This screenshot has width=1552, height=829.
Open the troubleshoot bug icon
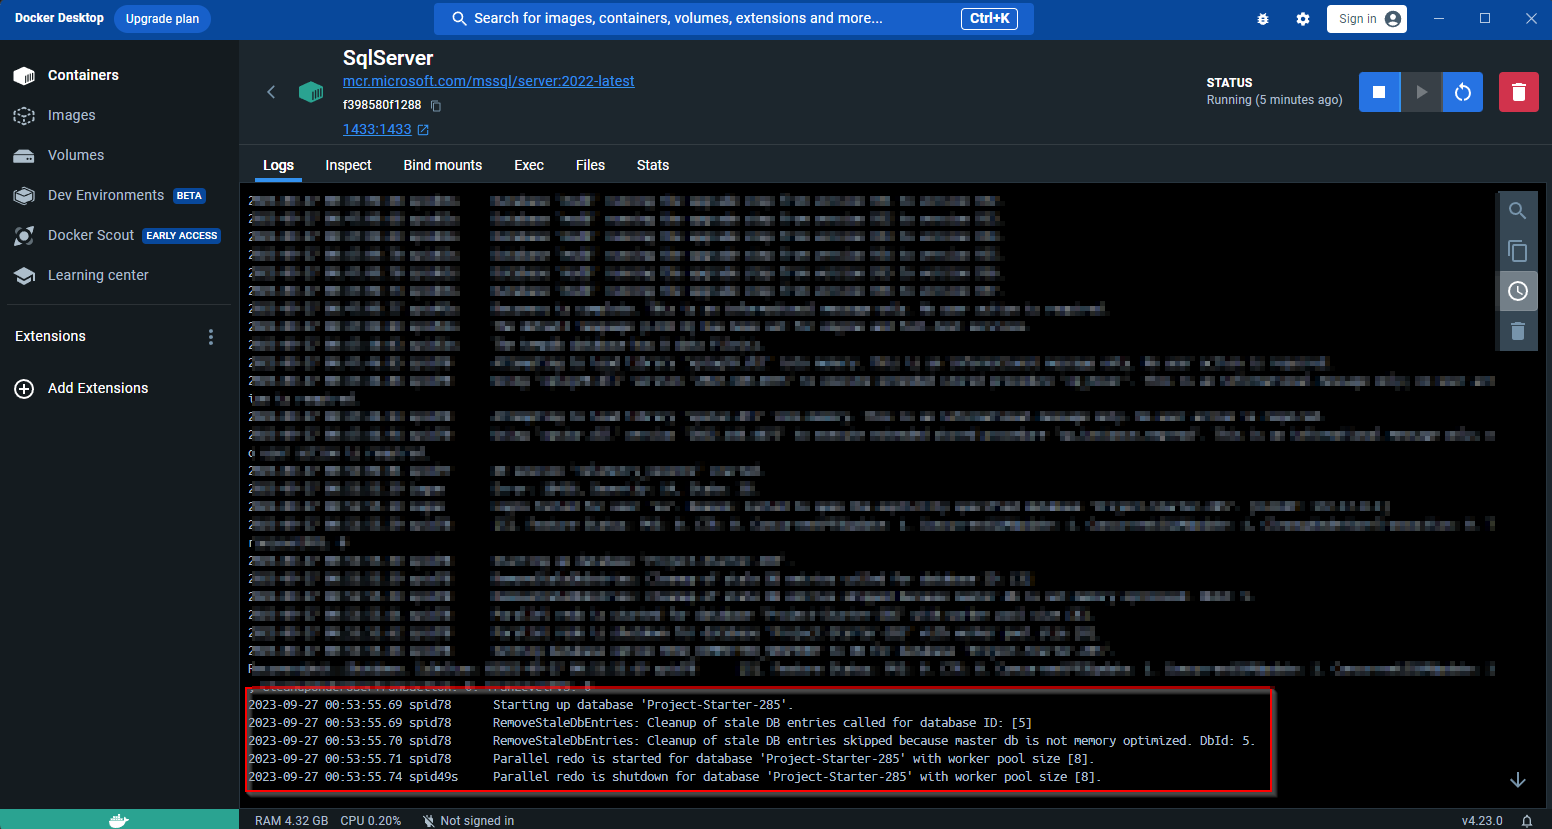coord(1263,19)
